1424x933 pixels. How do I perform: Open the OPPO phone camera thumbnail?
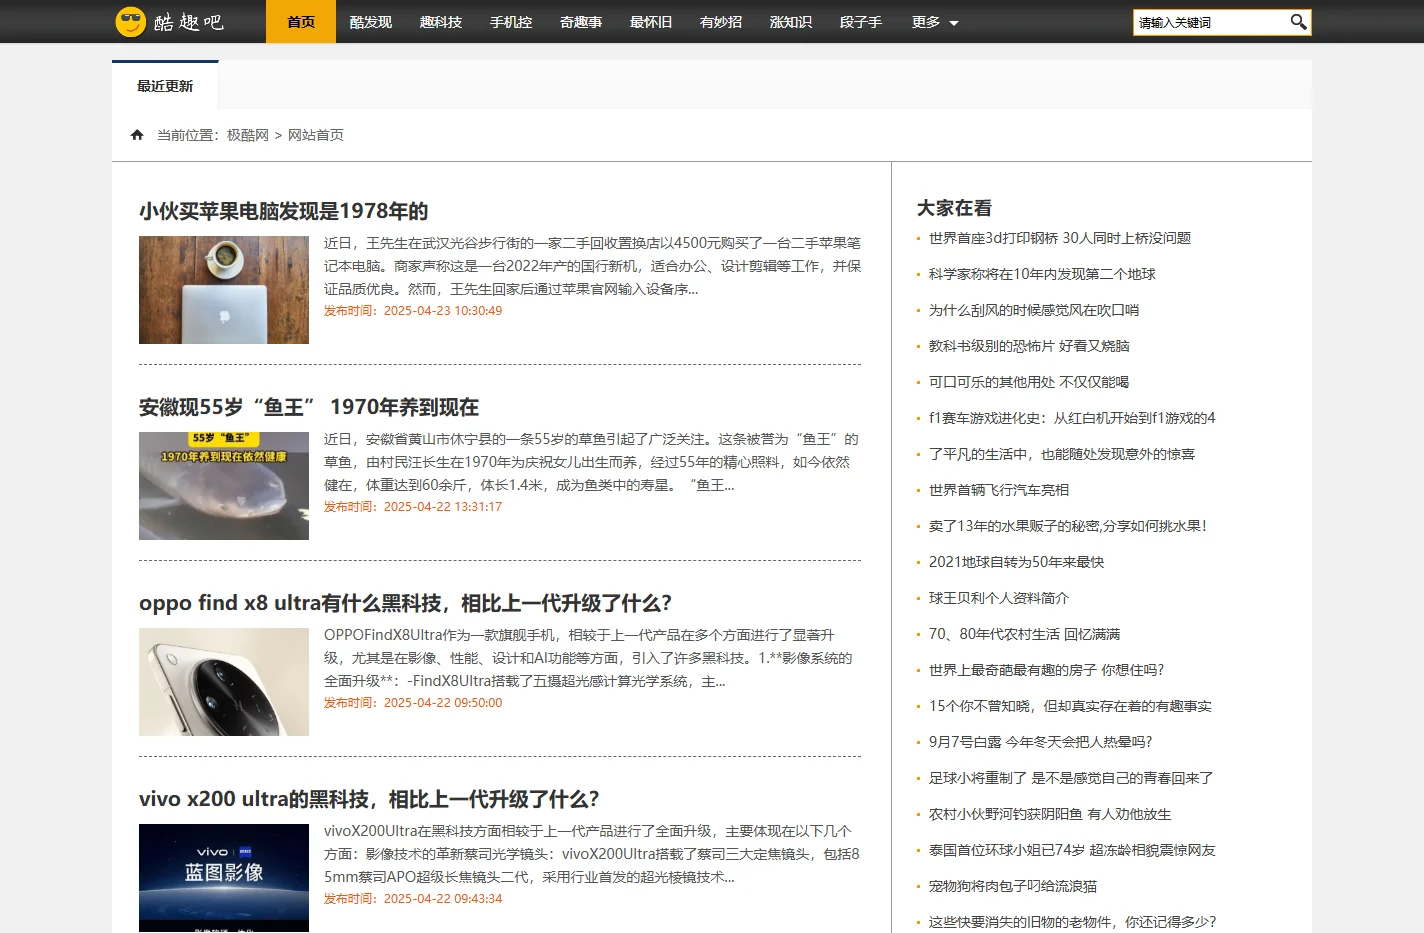click(x=224, y=682)
